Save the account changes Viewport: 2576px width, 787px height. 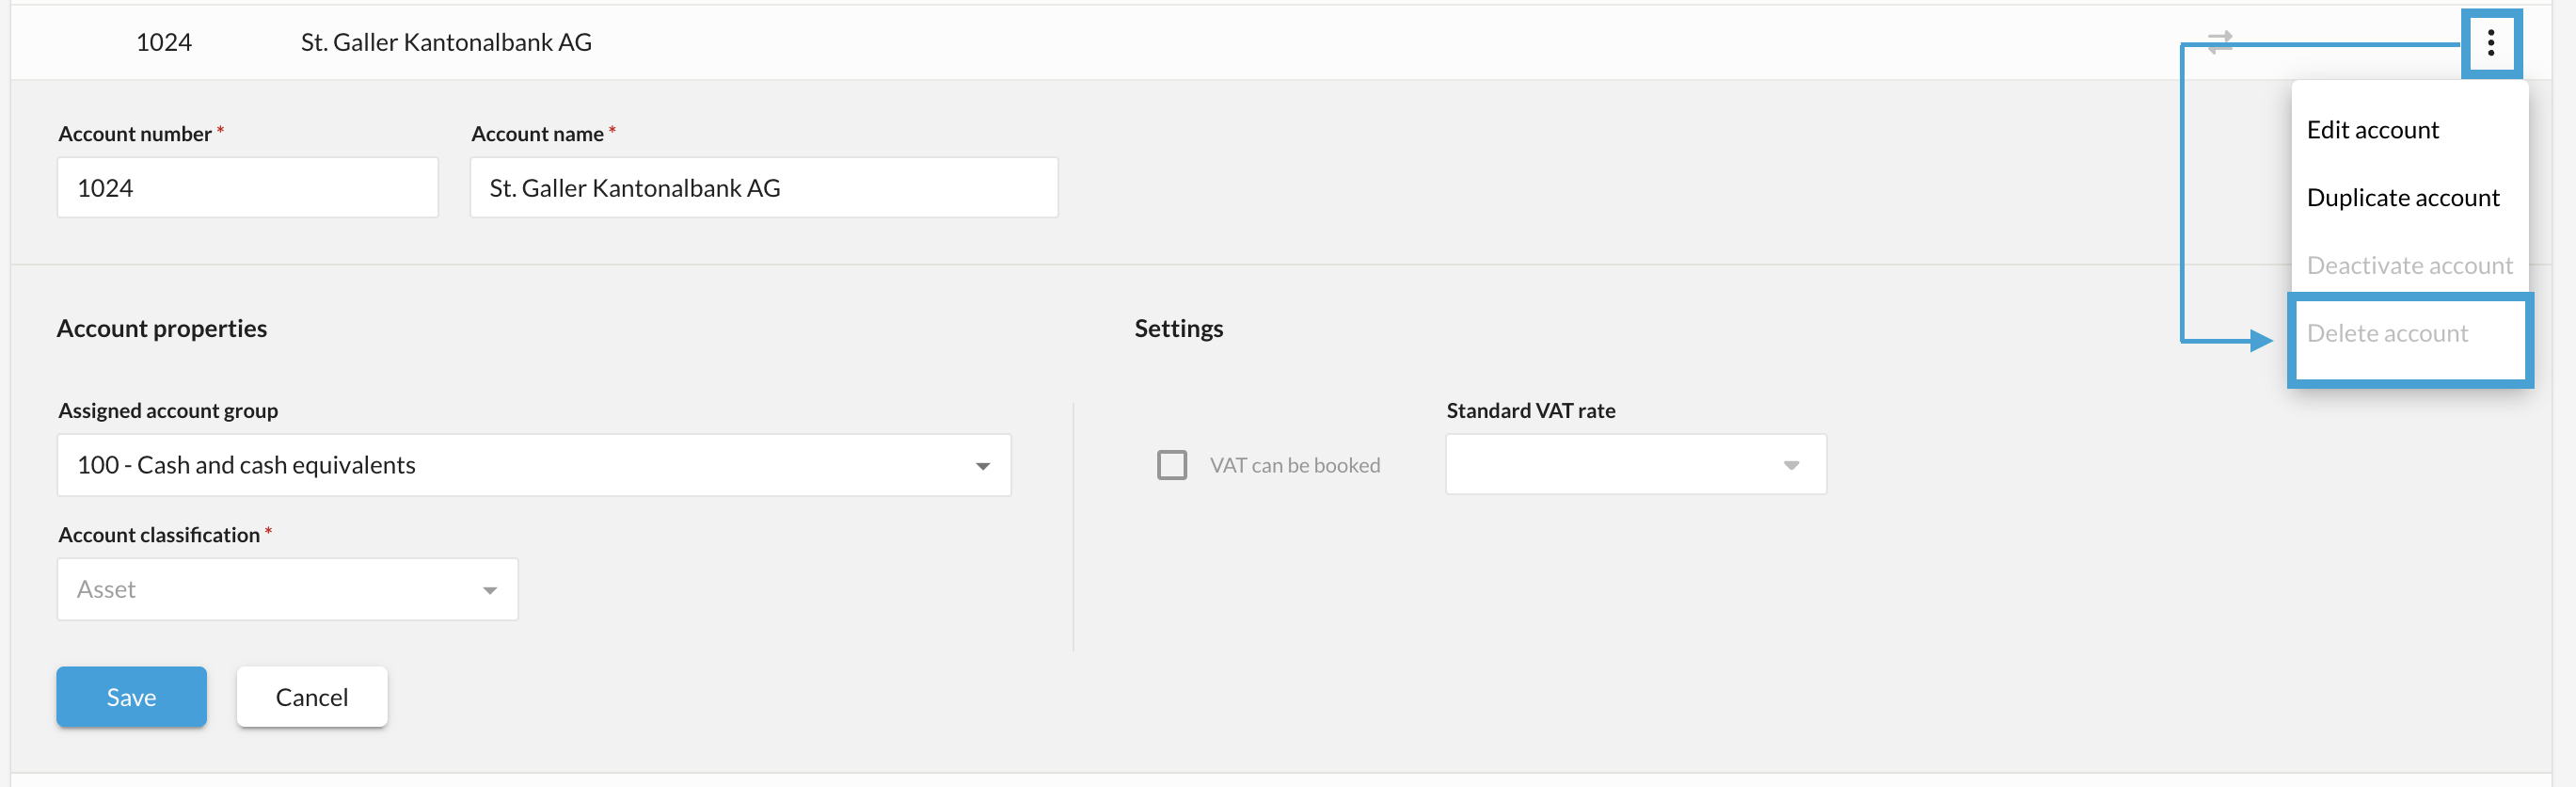click(132, 697)
